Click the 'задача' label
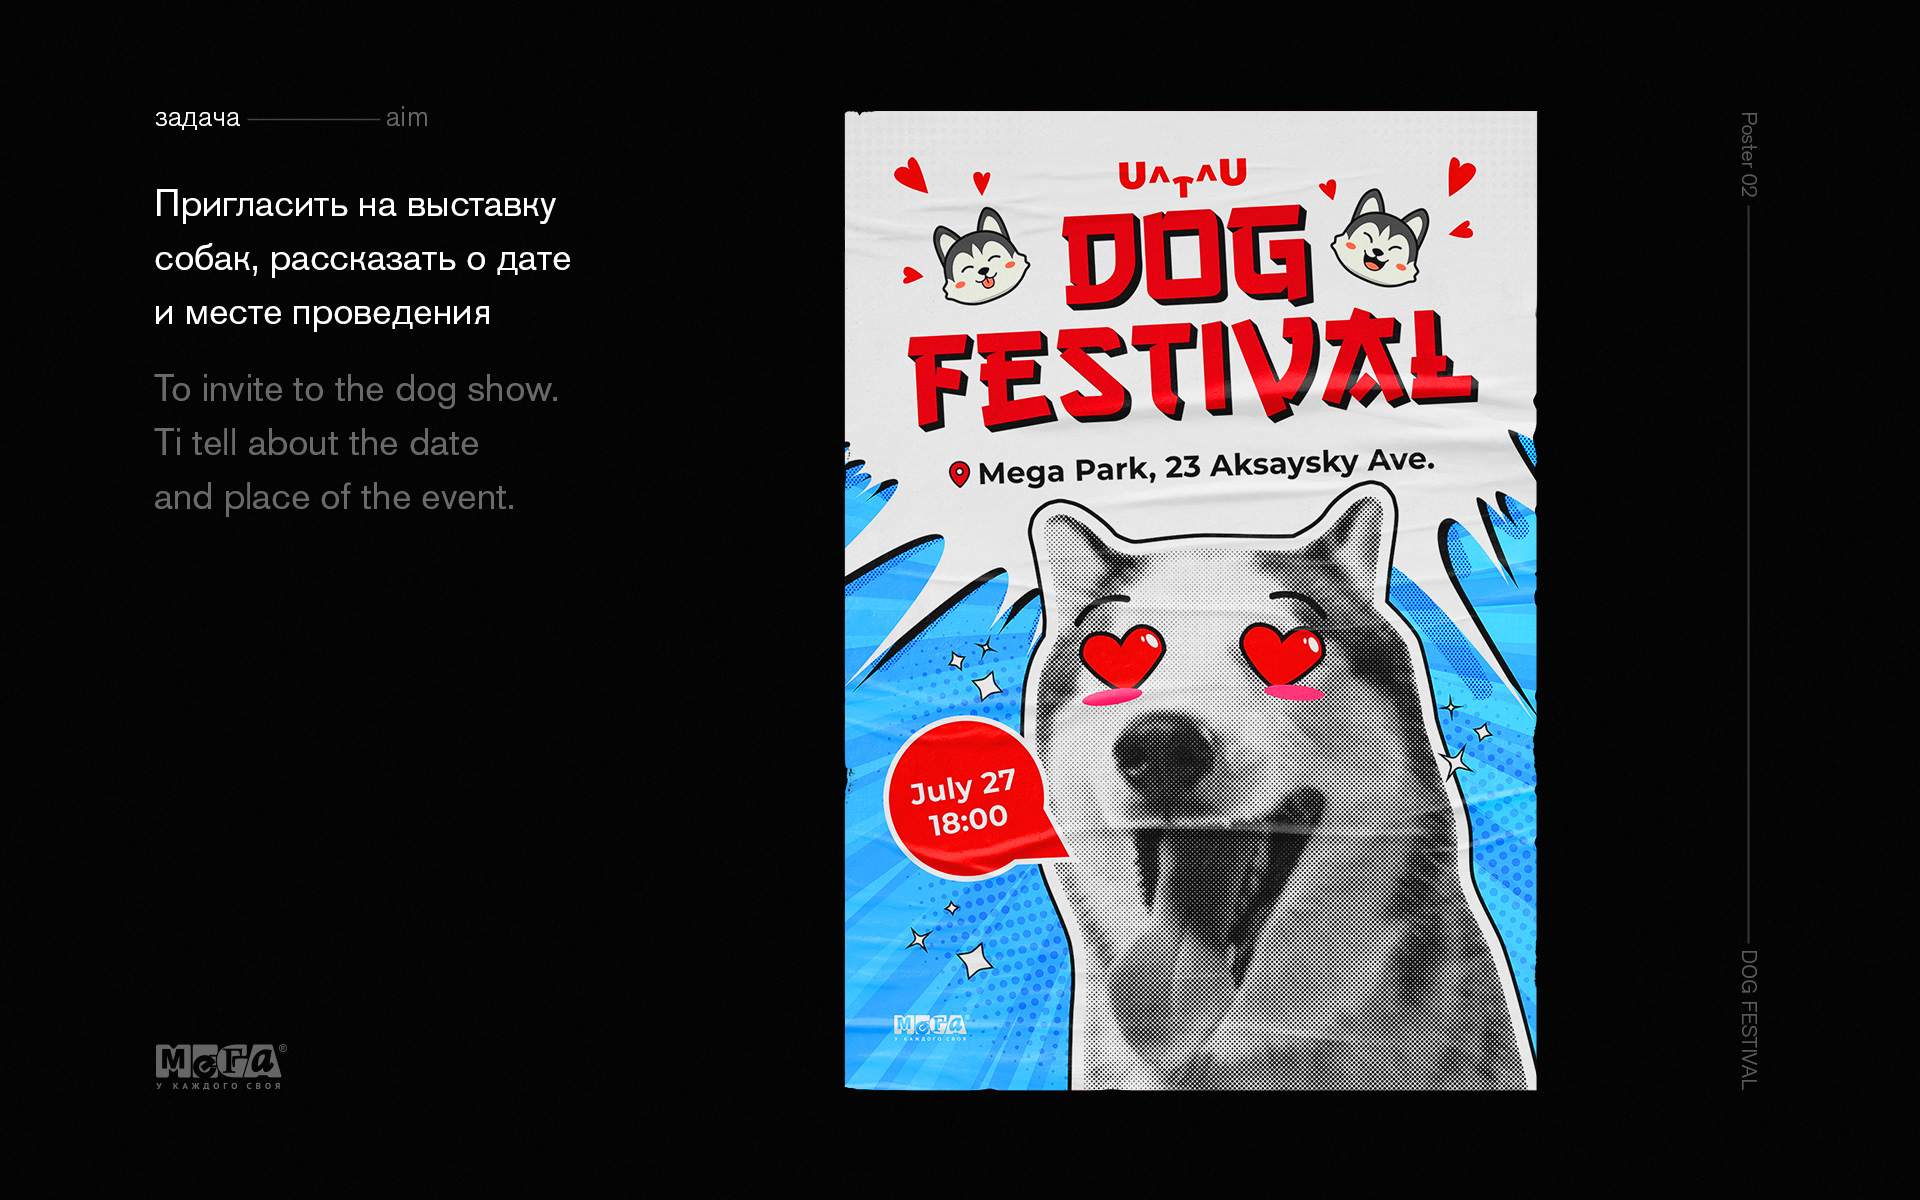Image resolution: width=1920 pixels, height=1200 pixels. pos(197,118)
